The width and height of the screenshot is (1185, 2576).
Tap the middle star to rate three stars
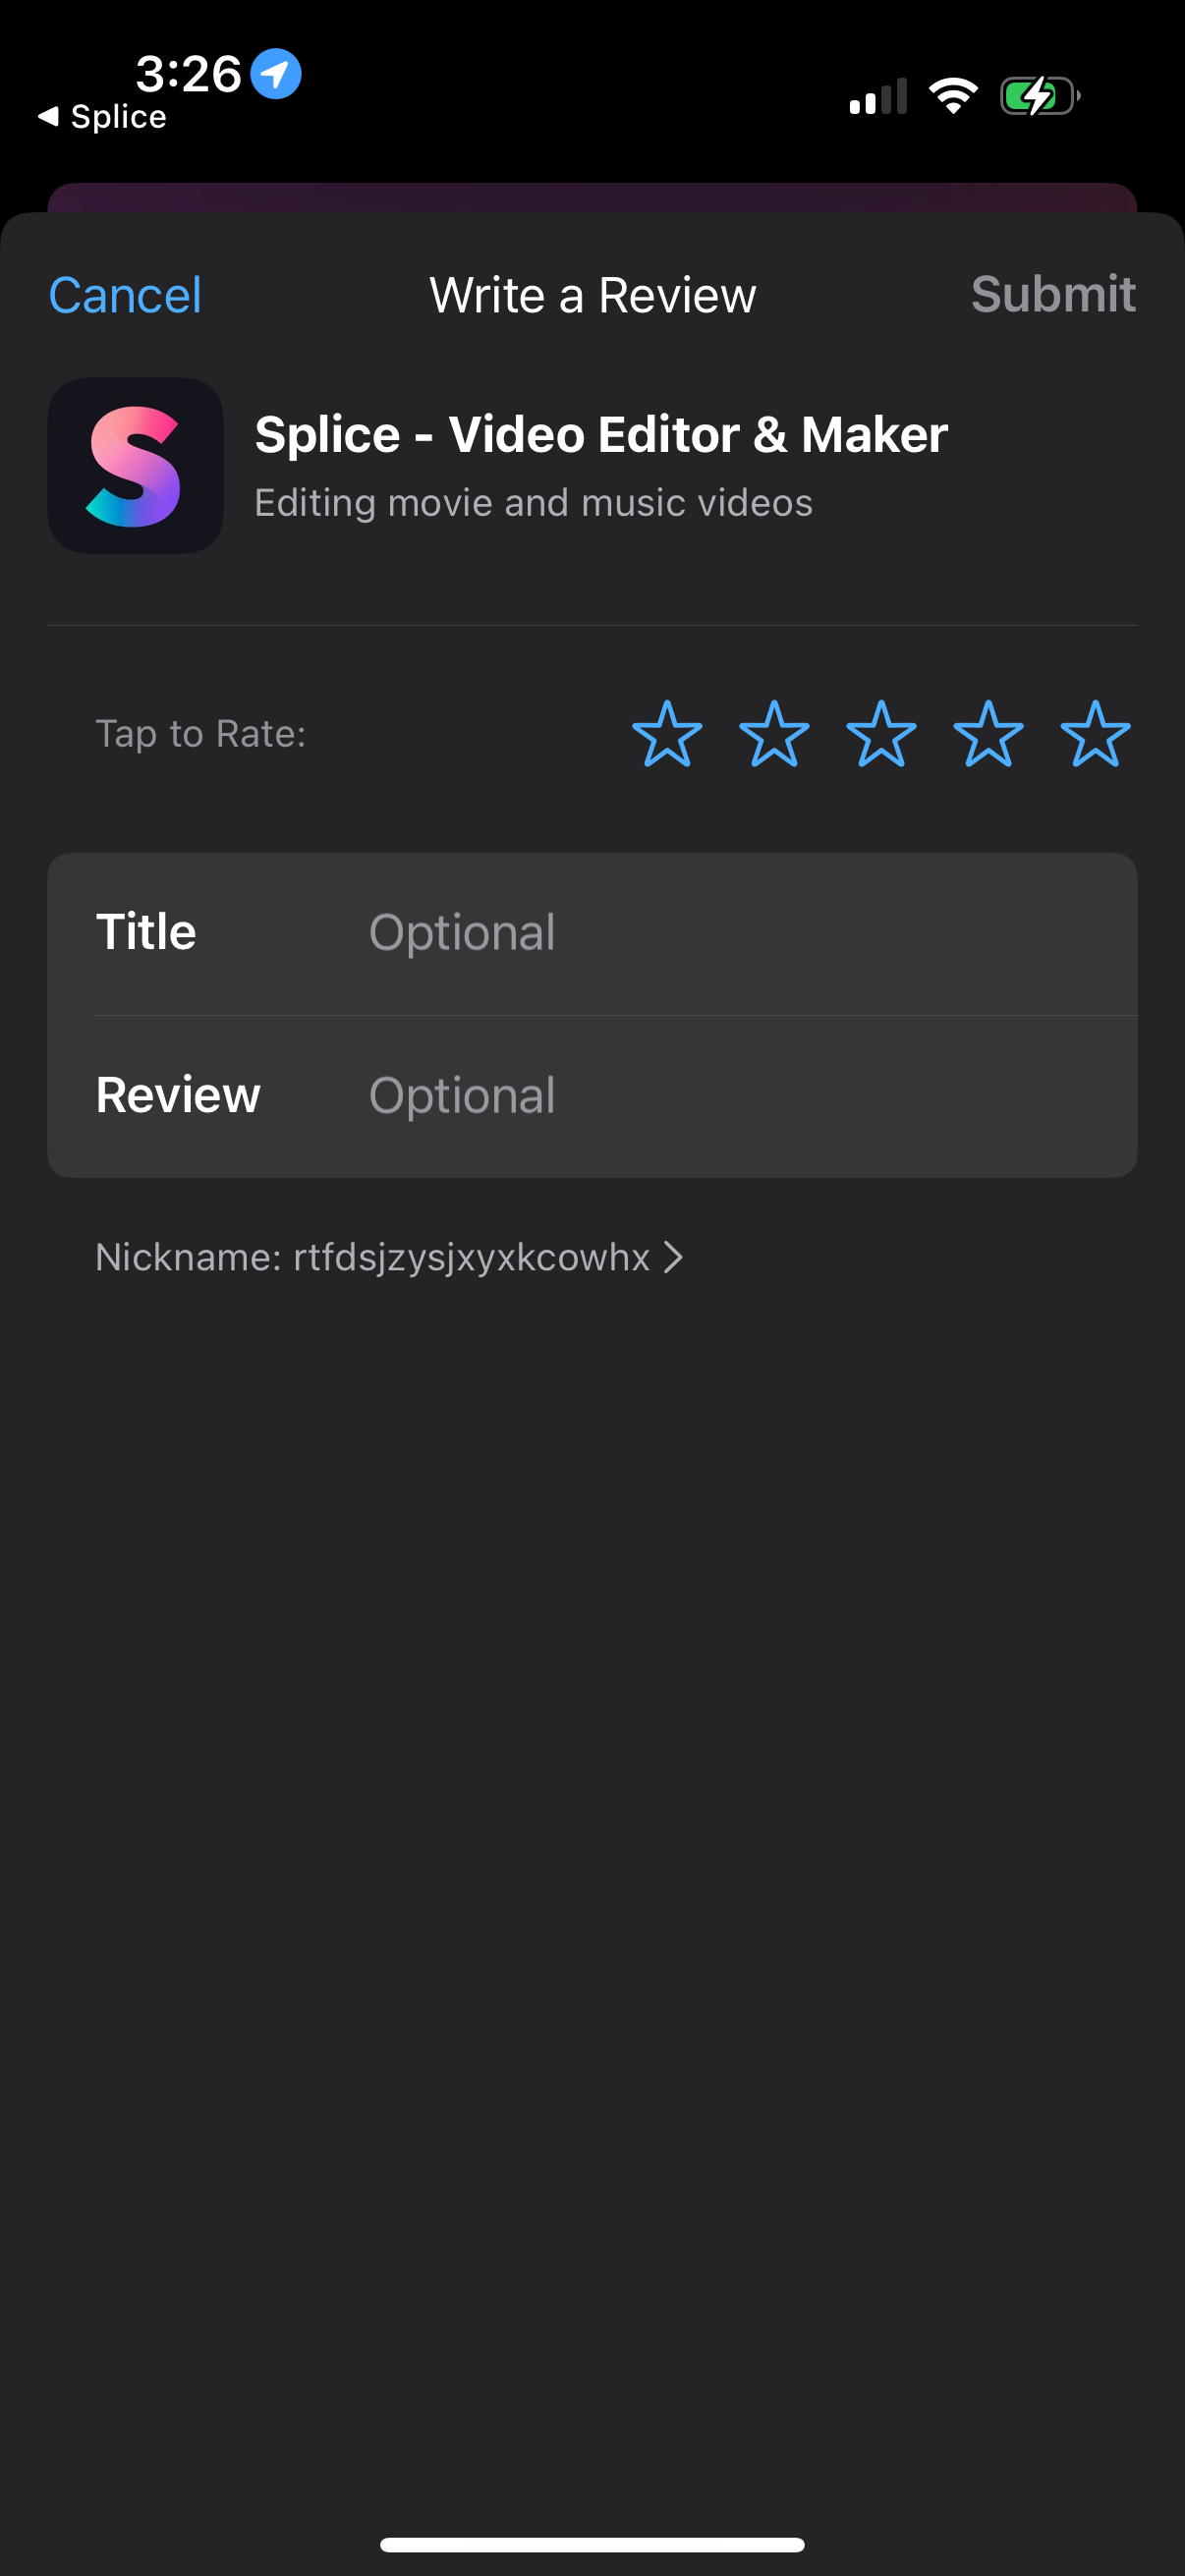click(881, 735)
